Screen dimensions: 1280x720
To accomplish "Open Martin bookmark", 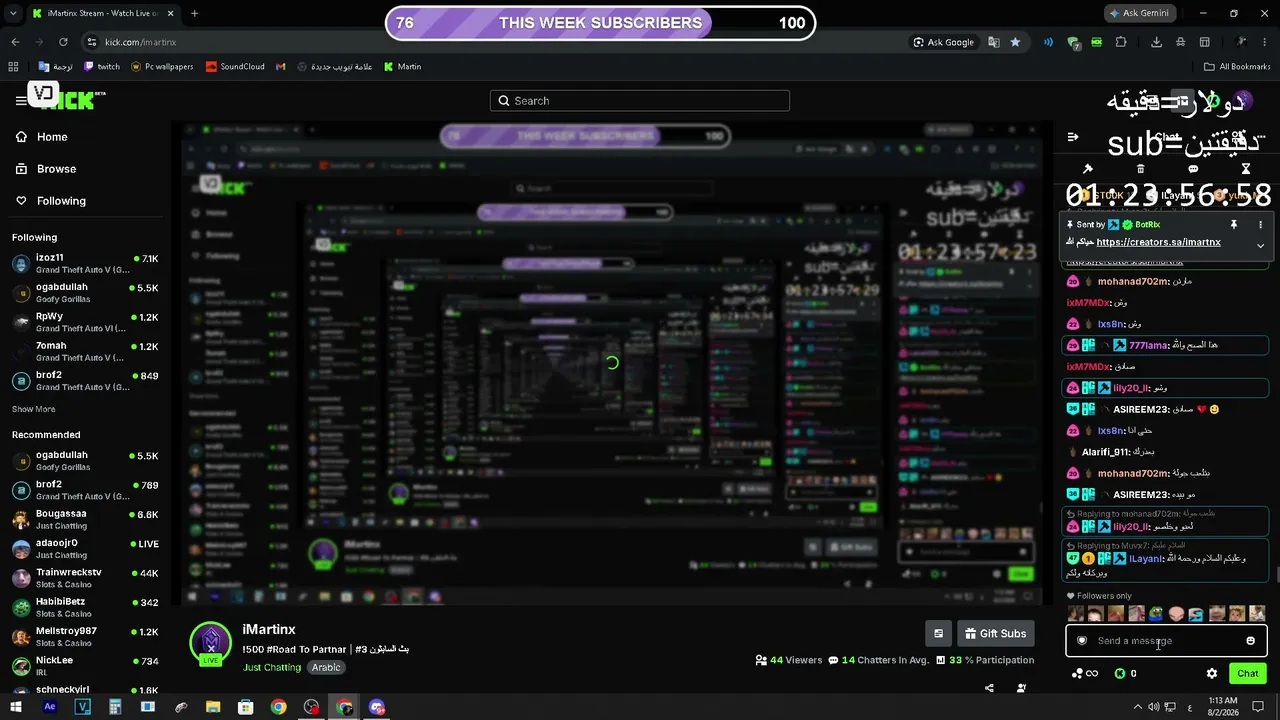I will (x=403, y=67).
